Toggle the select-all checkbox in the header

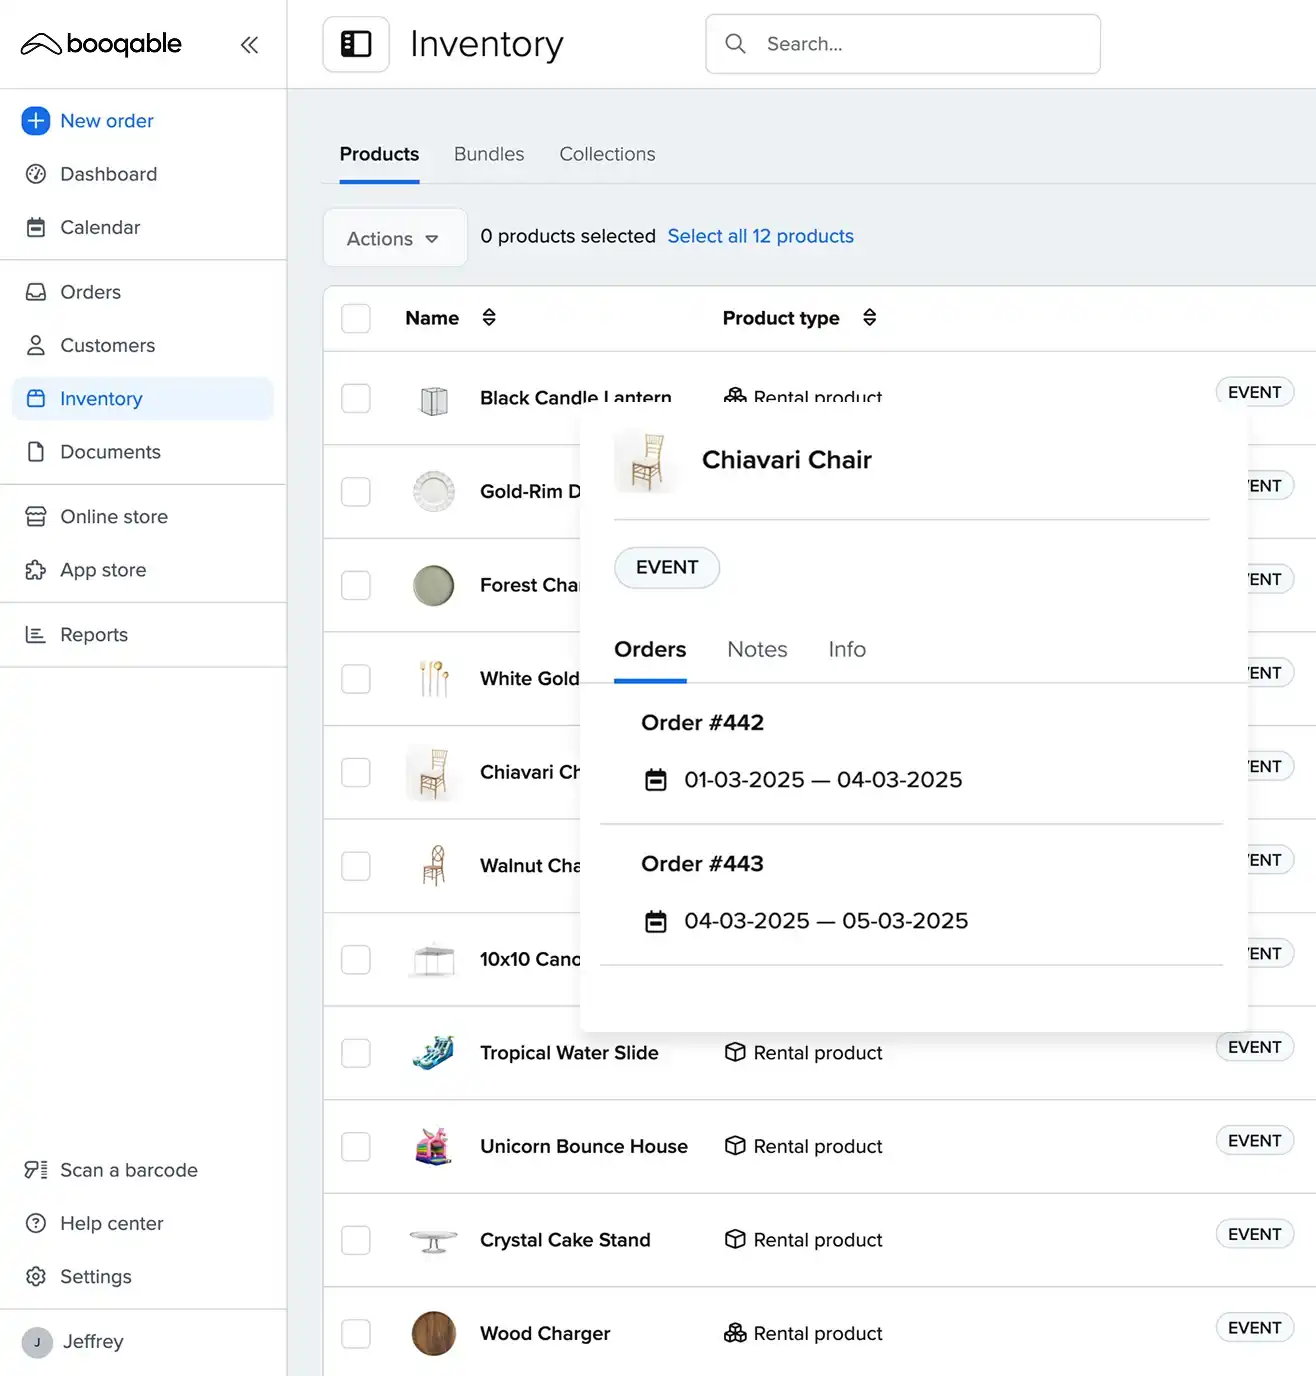pyautogui.click(x=356, y=317)
